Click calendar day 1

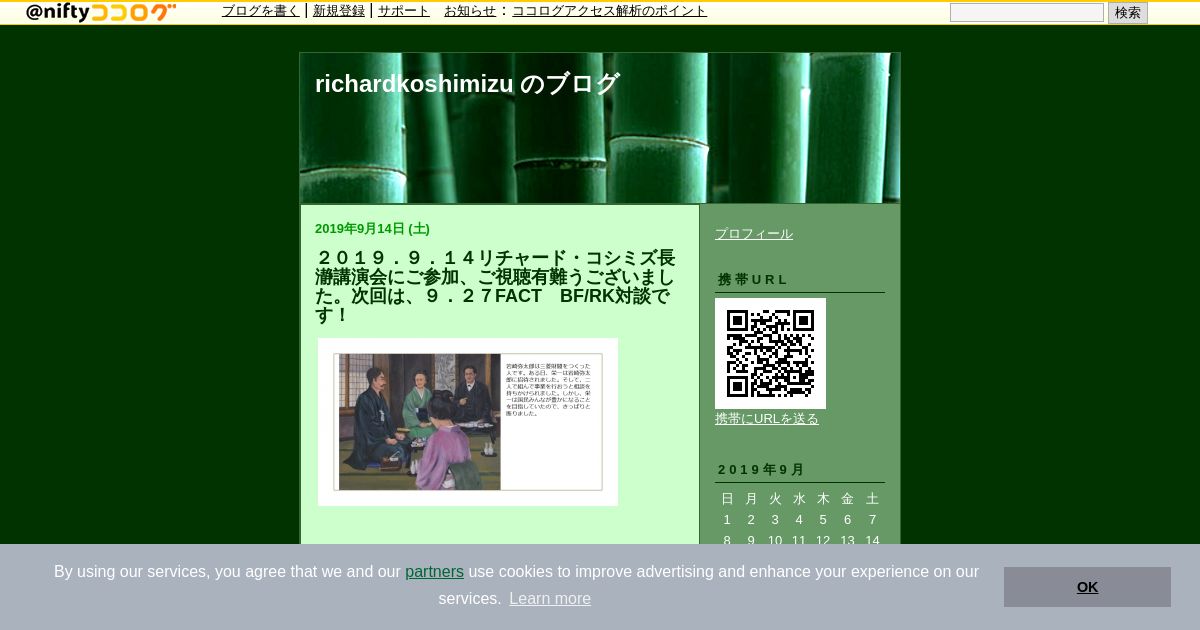coord(727,520)
